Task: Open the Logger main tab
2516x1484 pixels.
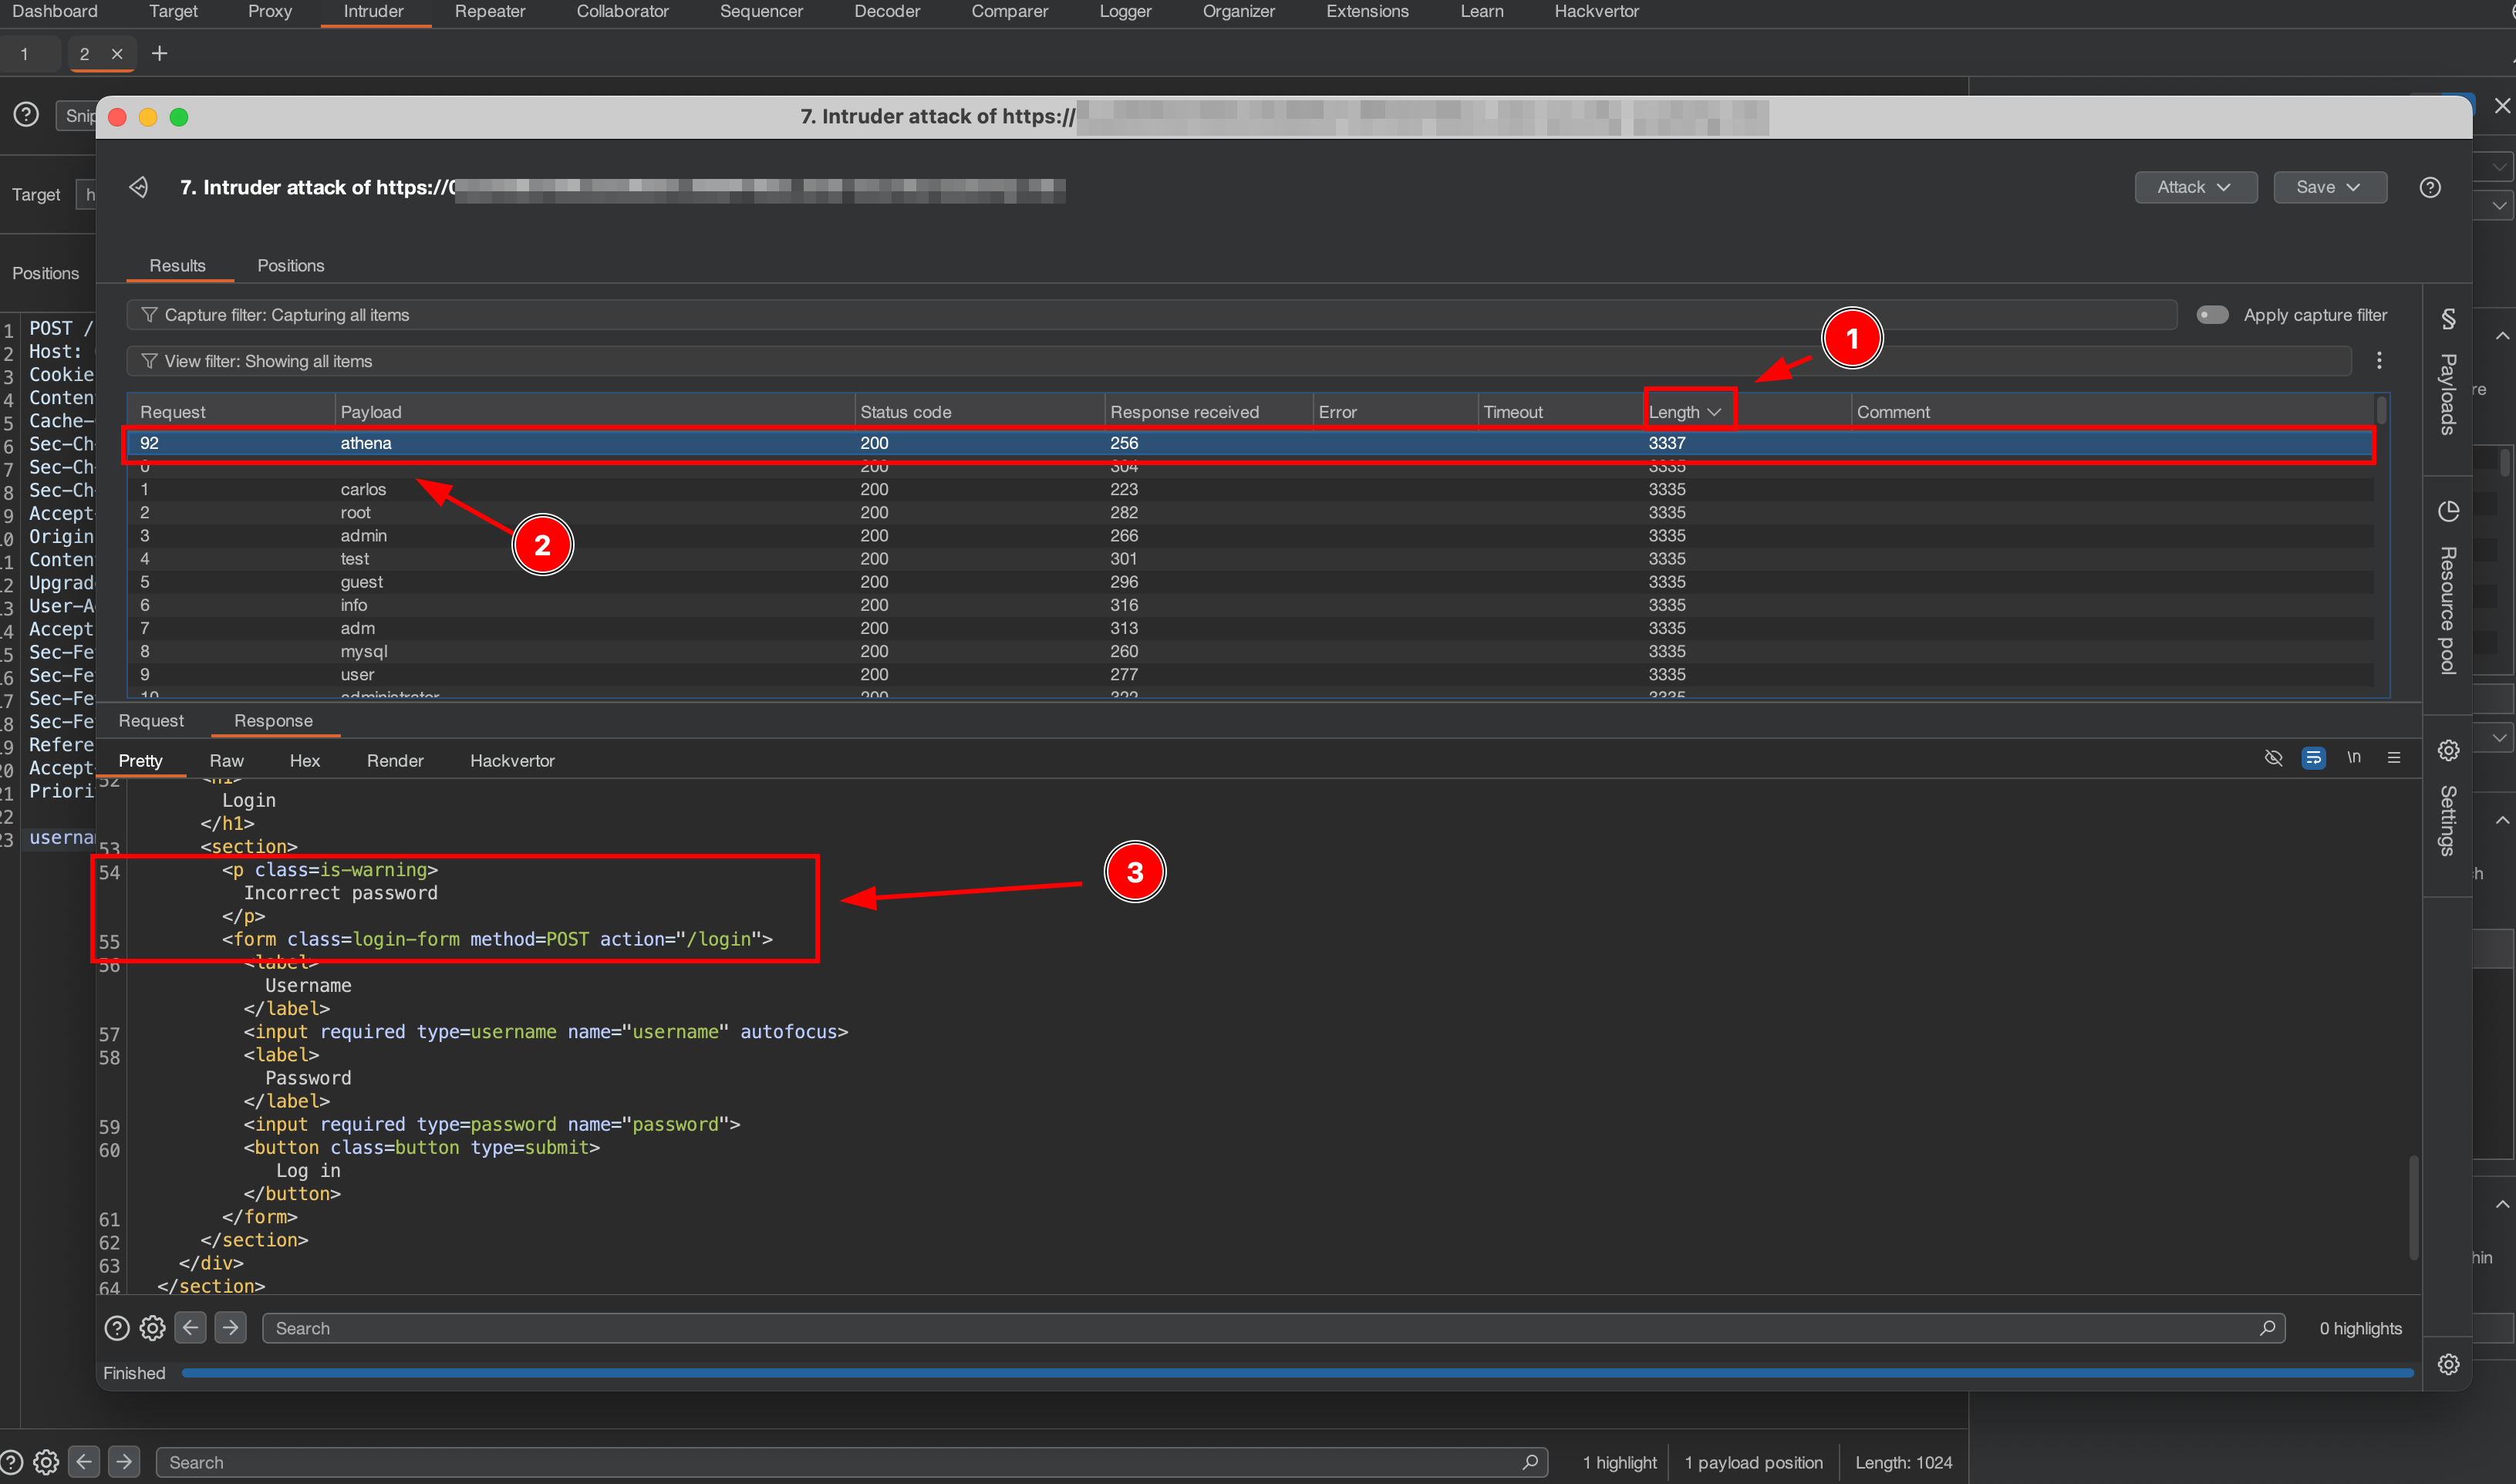Action: [x=1125, y=11]
